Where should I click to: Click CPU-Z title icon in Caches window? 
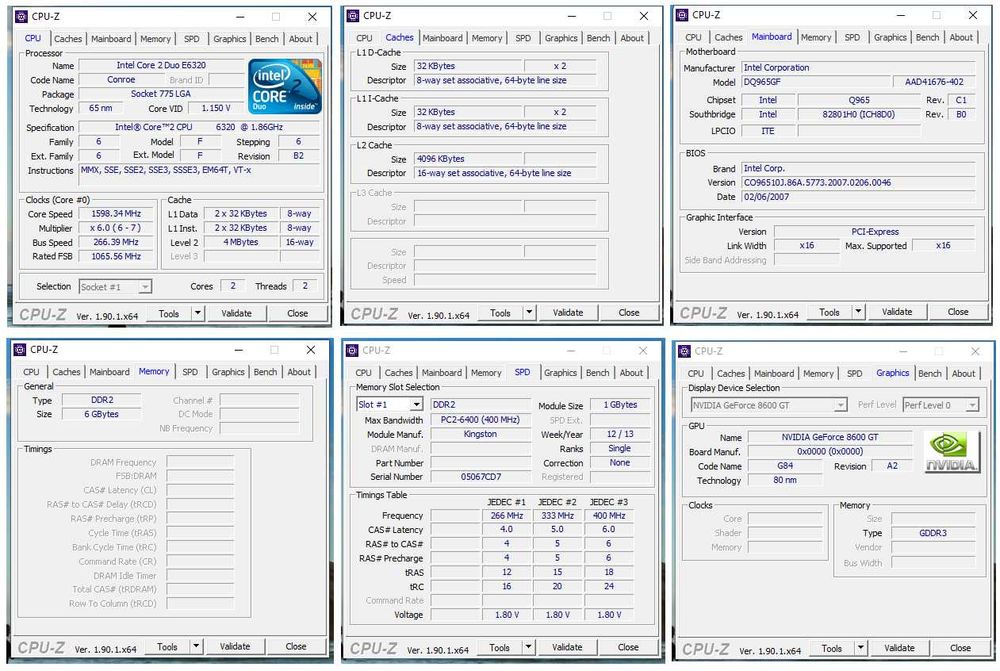[x=353, y=16]
